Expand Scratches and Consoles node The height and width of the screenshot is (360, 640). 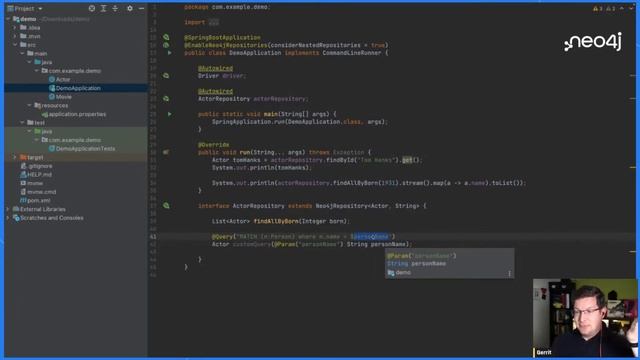pos(8,218)
